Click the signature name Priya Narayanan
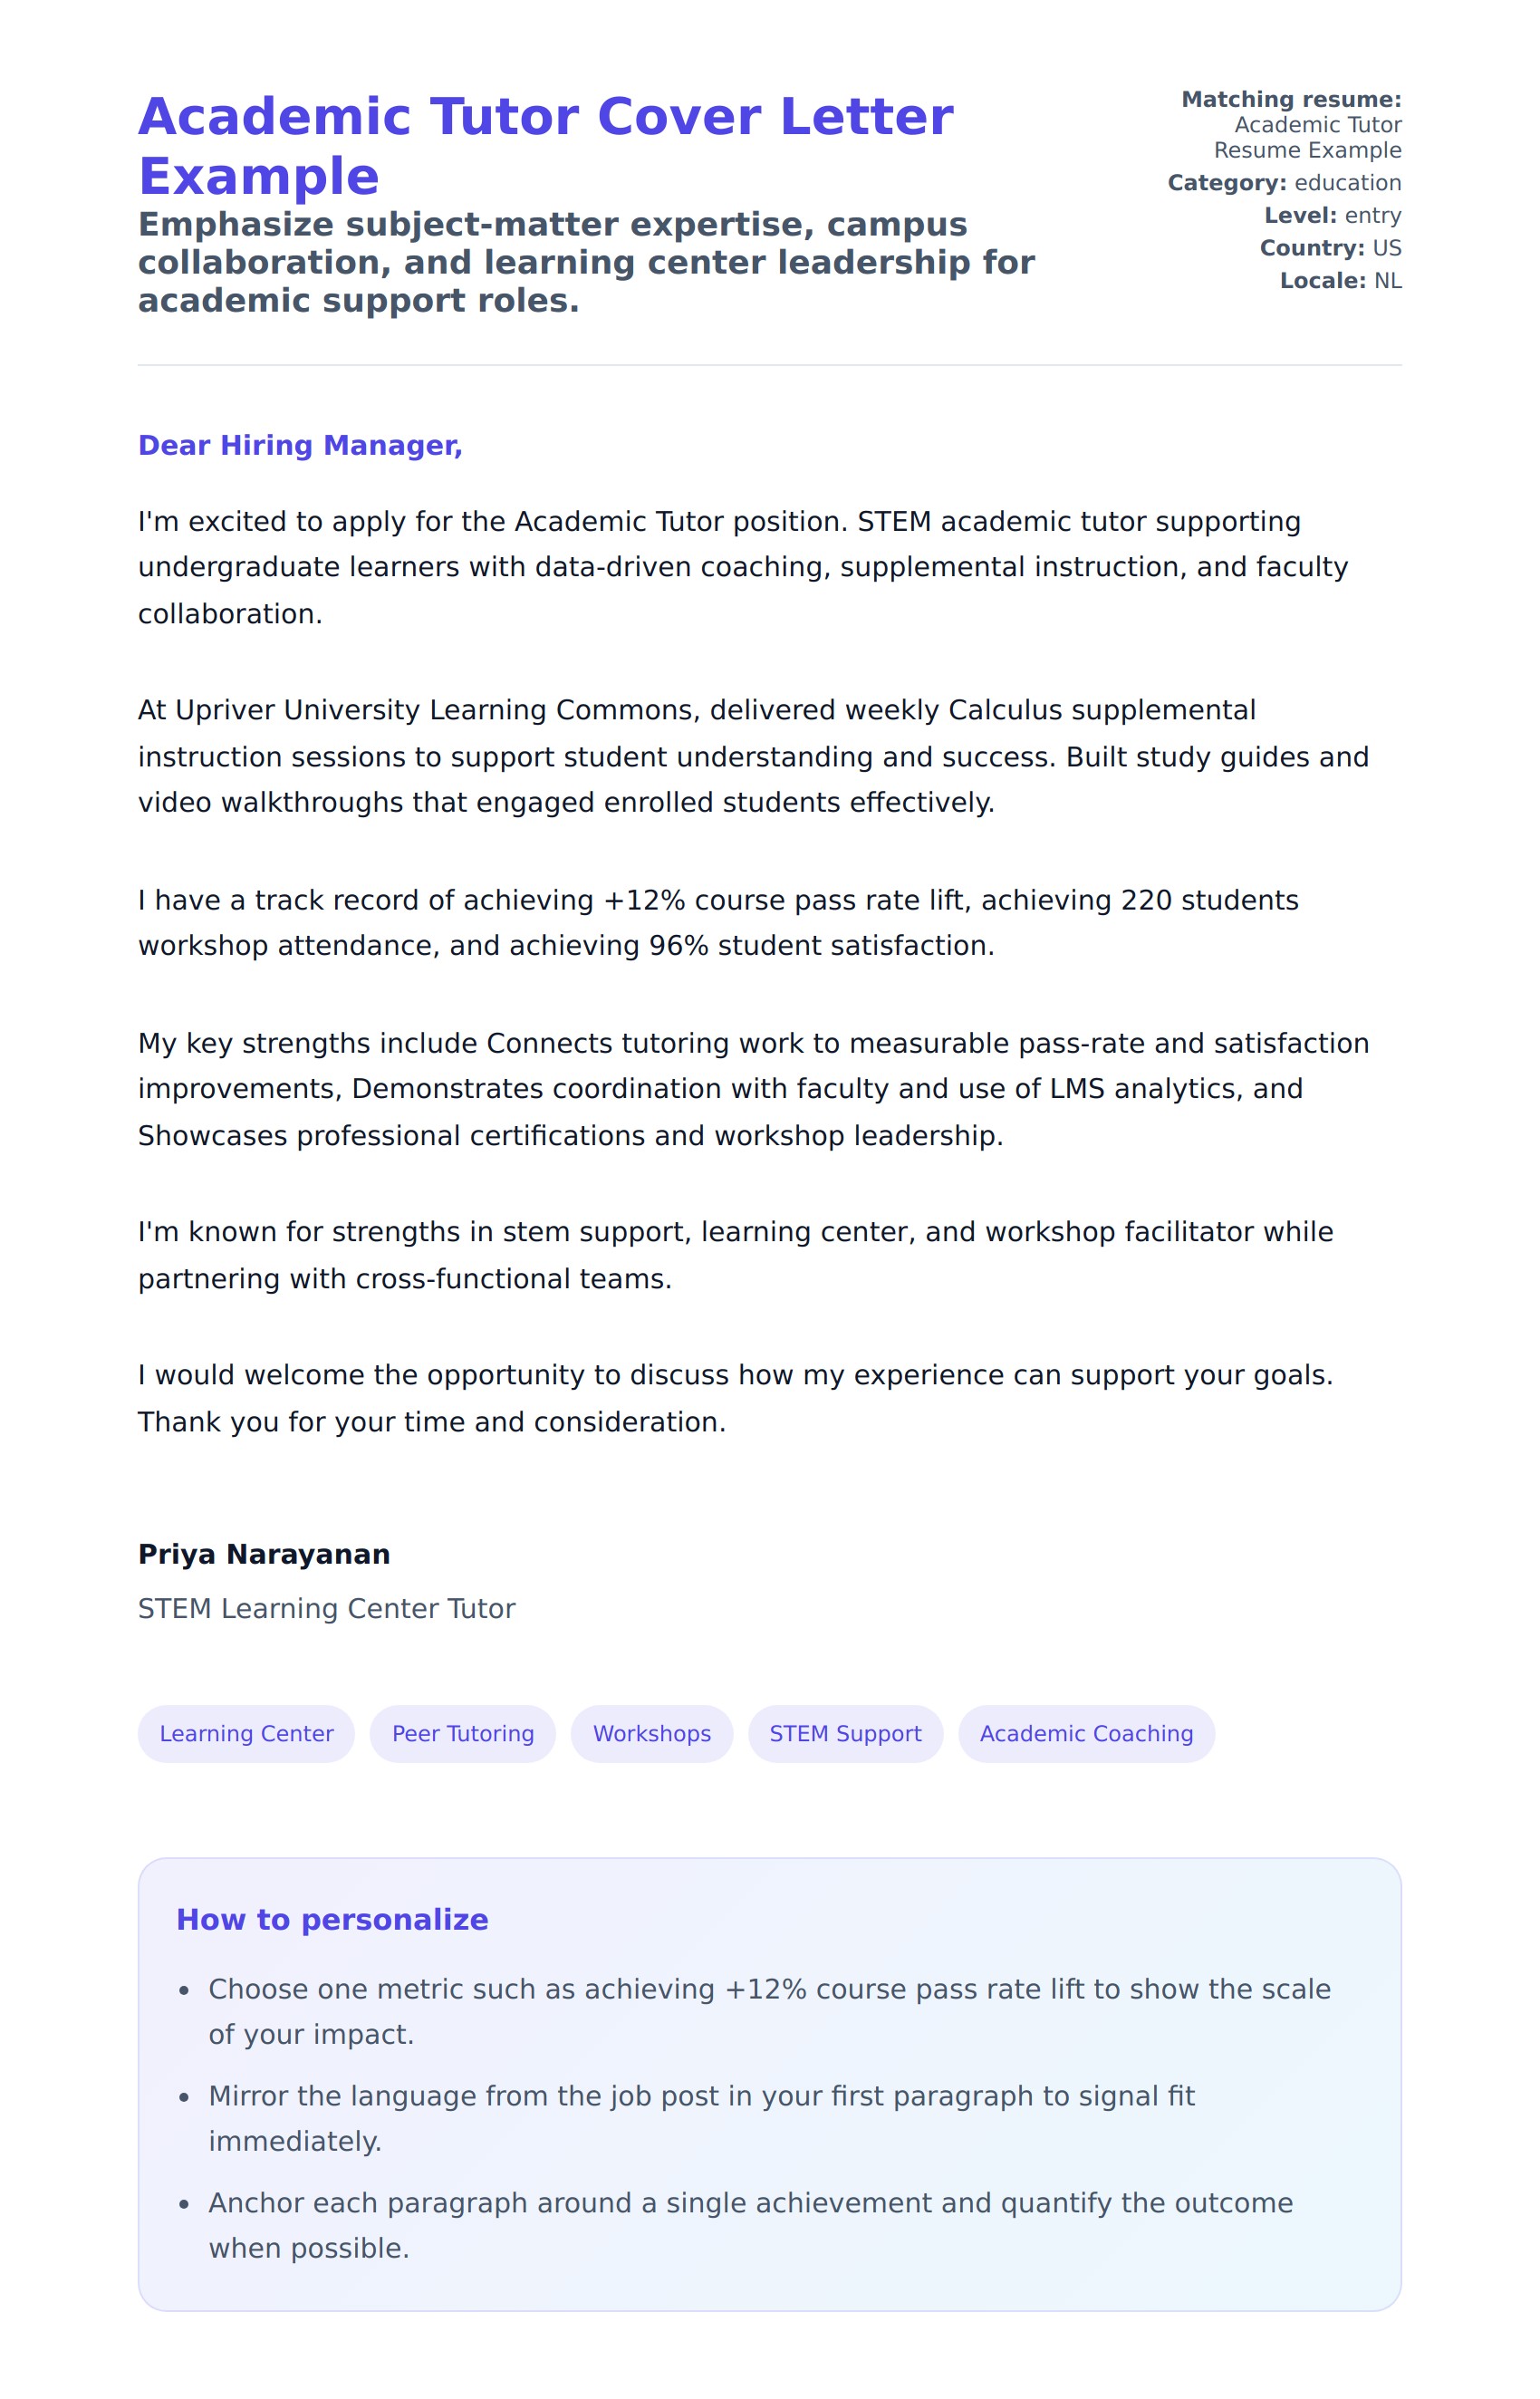The height and width of the screenshot is (2399, 1540). 264,1554
